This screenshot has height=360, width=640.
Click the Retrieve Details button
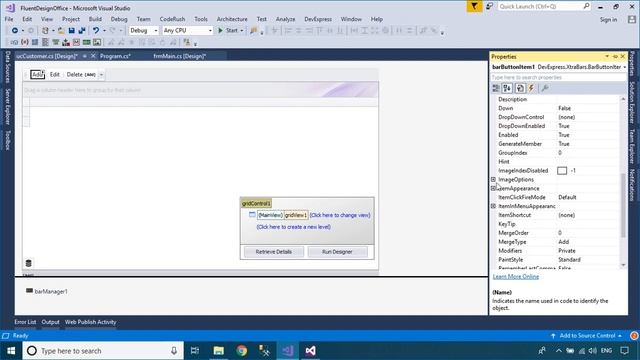(x=274, y=252)
